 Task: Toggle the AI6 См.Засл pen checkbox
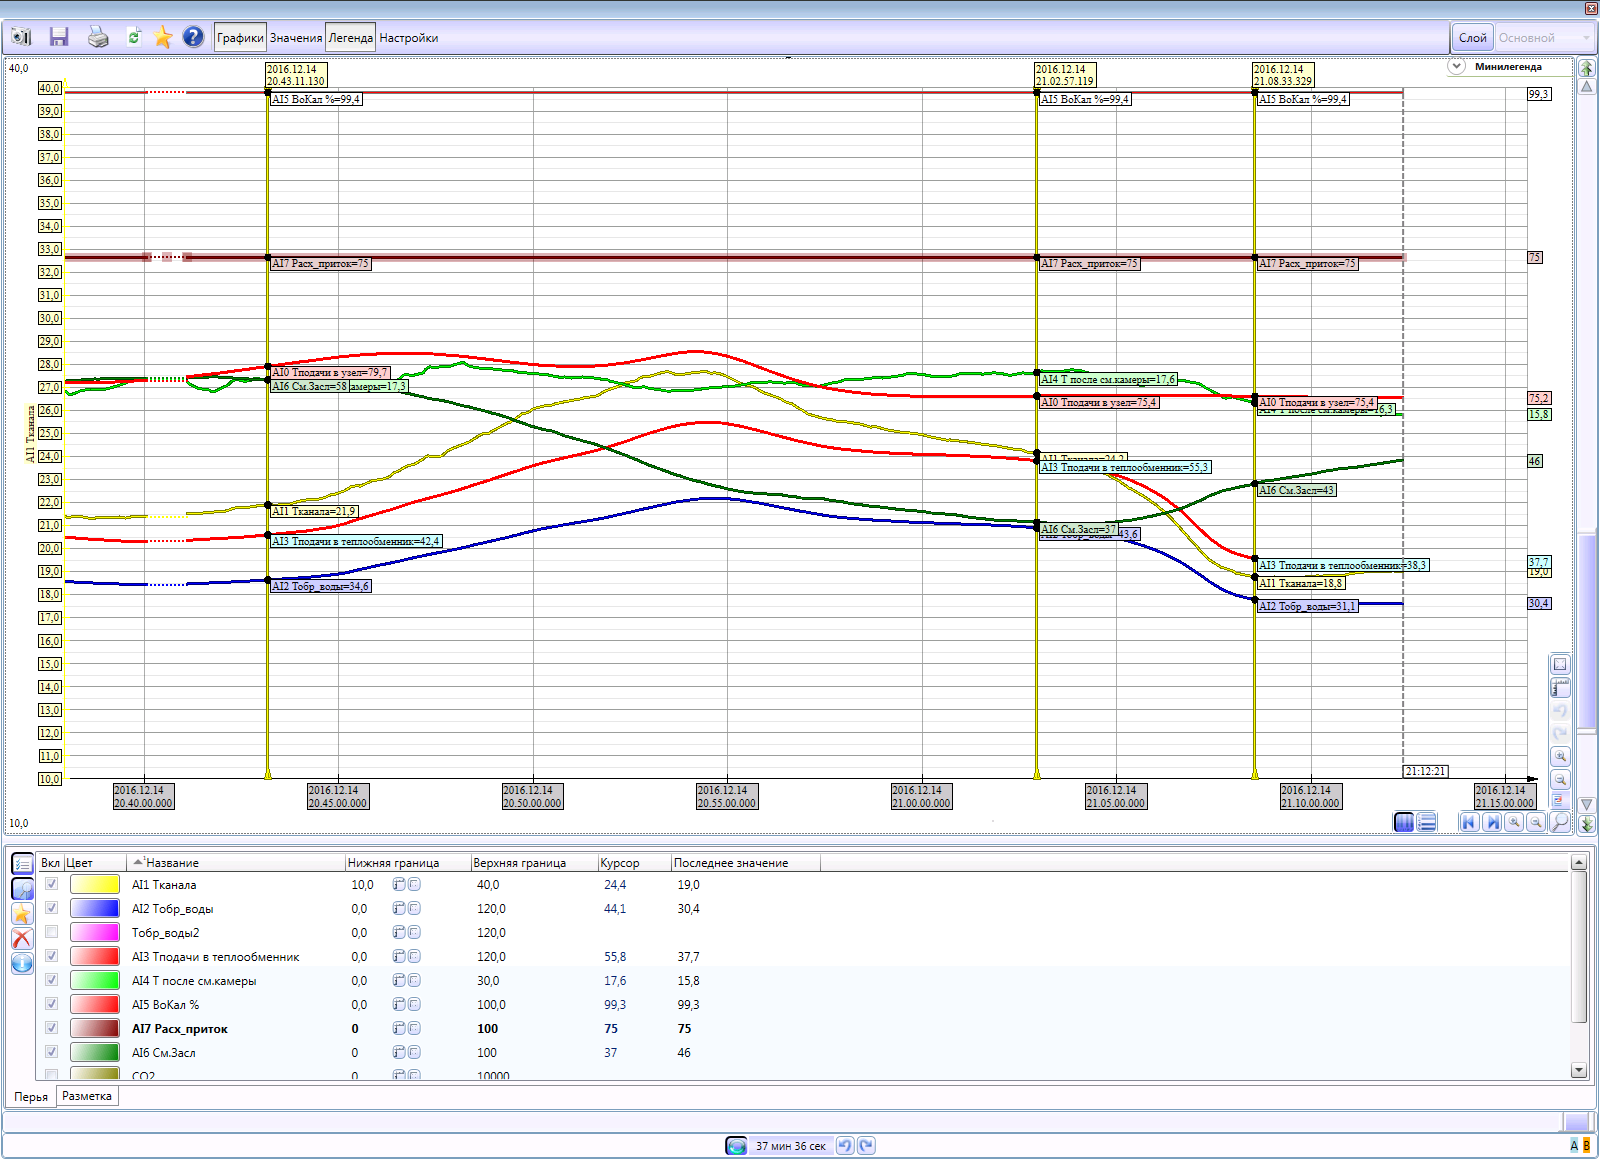(x=51, y=1052)
